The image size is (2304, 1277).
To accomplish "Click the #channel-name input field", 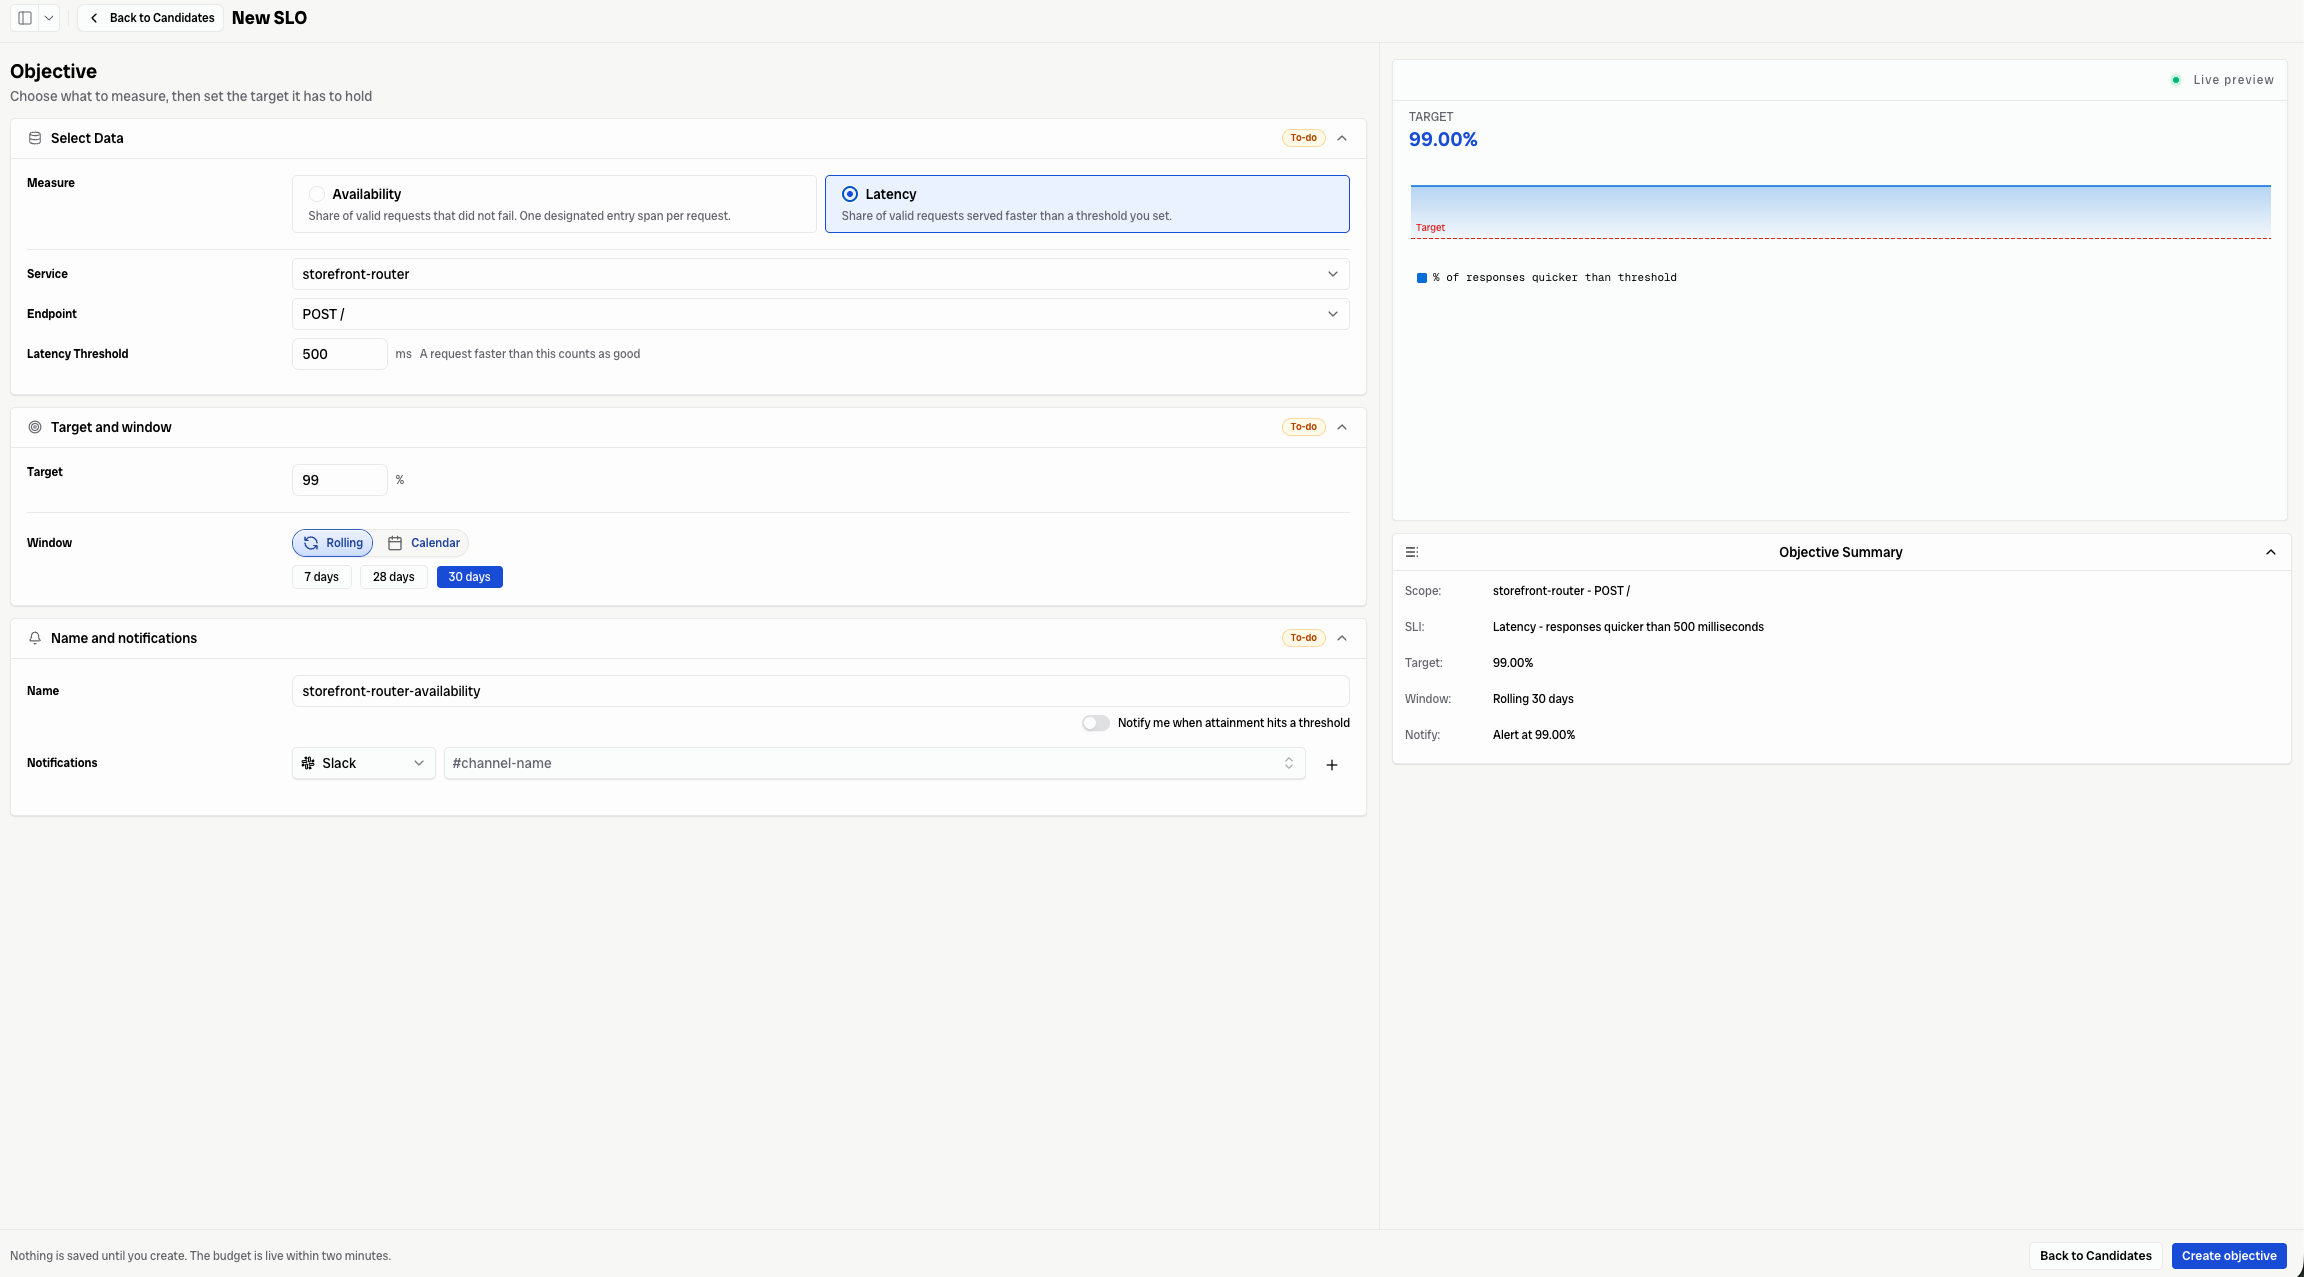I will [x=875, y=763].
